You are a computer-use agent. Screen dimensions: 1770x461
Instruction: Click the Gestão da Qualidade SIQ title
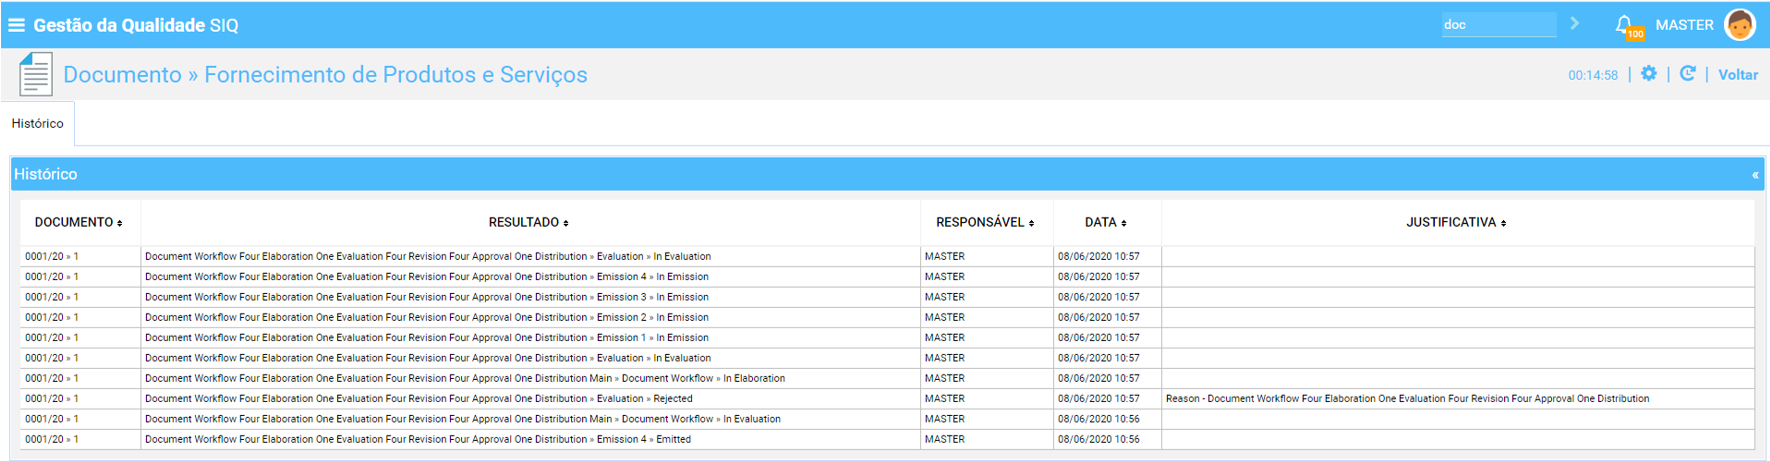pos(136,26)
